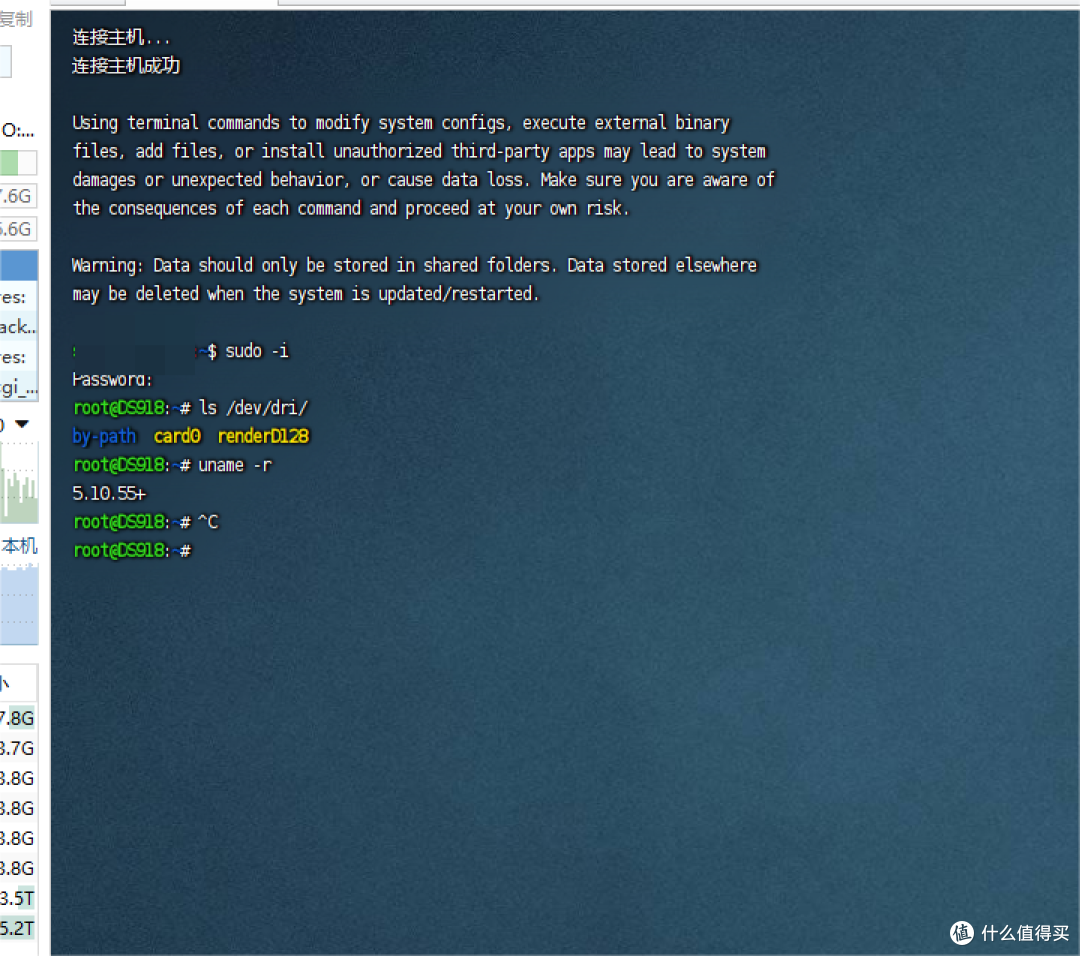
Task: Click the 'Warning: Data should only be stored' line
Action: point(414,265)
